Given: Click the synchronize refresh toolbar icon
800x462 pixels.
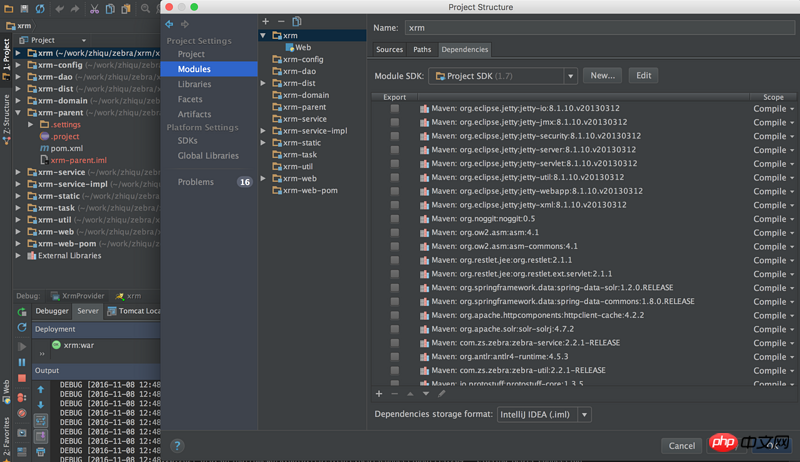Looking at the screenshot, I should click(39, 9).
